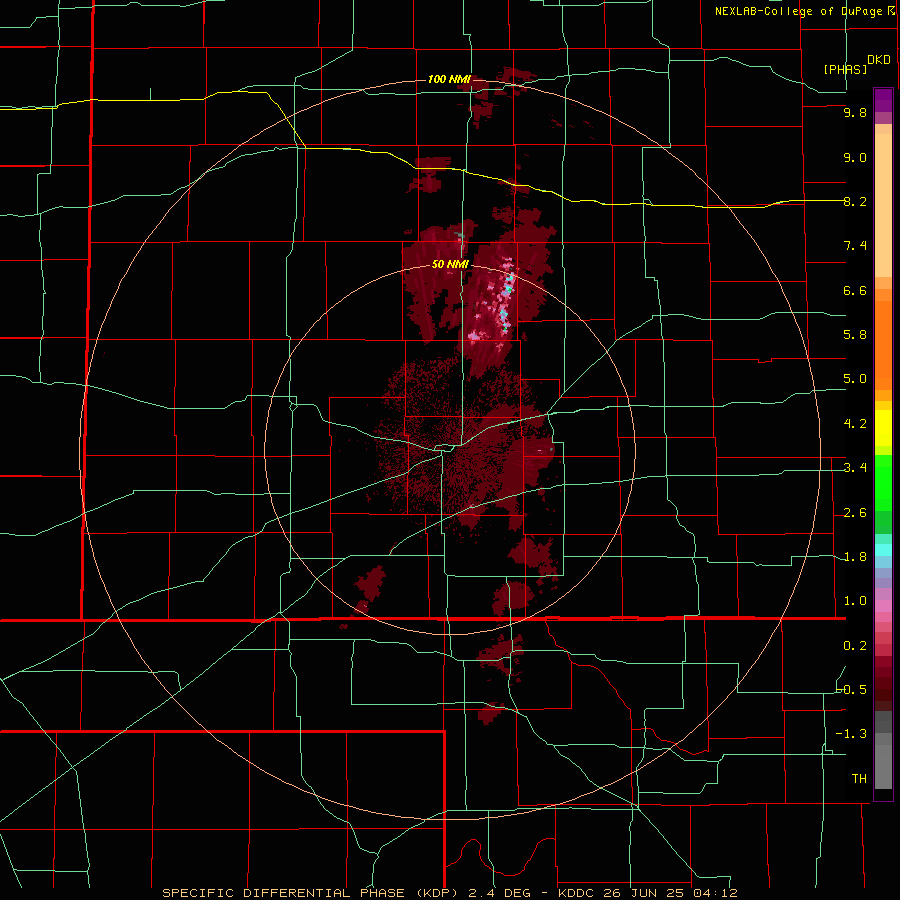Screen dimensions: 900x900
Task: Pick the gray bottom segment of the color bar
Action: click(x=883, y=761)
